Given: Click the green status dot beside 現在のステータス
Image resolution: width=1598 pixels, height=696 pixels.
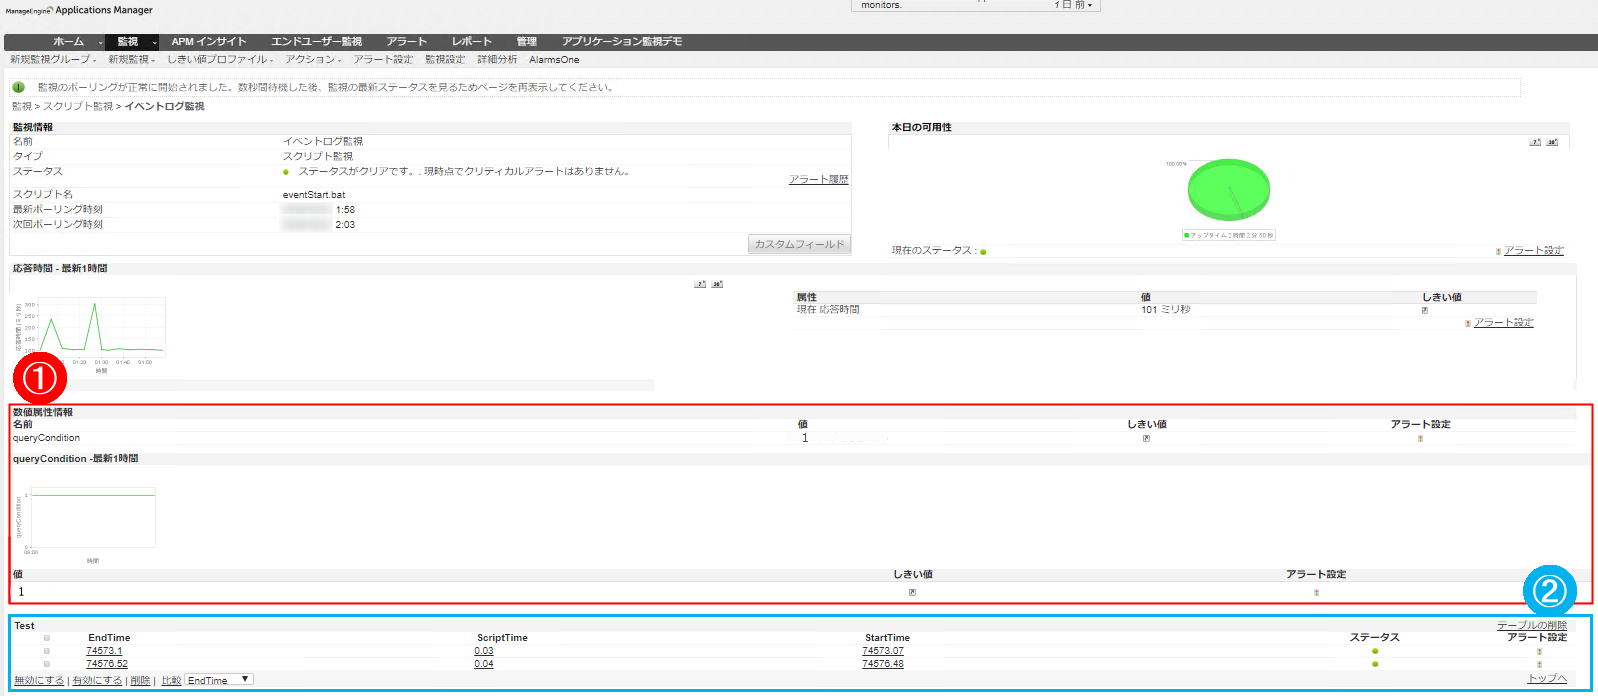Looking at the screenshot, I should pos(983,252).
